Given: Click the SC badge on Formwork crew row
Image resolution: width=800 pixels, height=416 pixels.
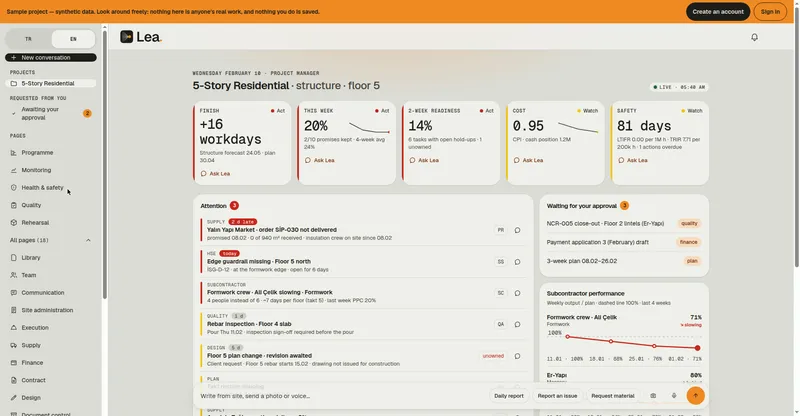Looking at the screenshot, I should 501,293.
